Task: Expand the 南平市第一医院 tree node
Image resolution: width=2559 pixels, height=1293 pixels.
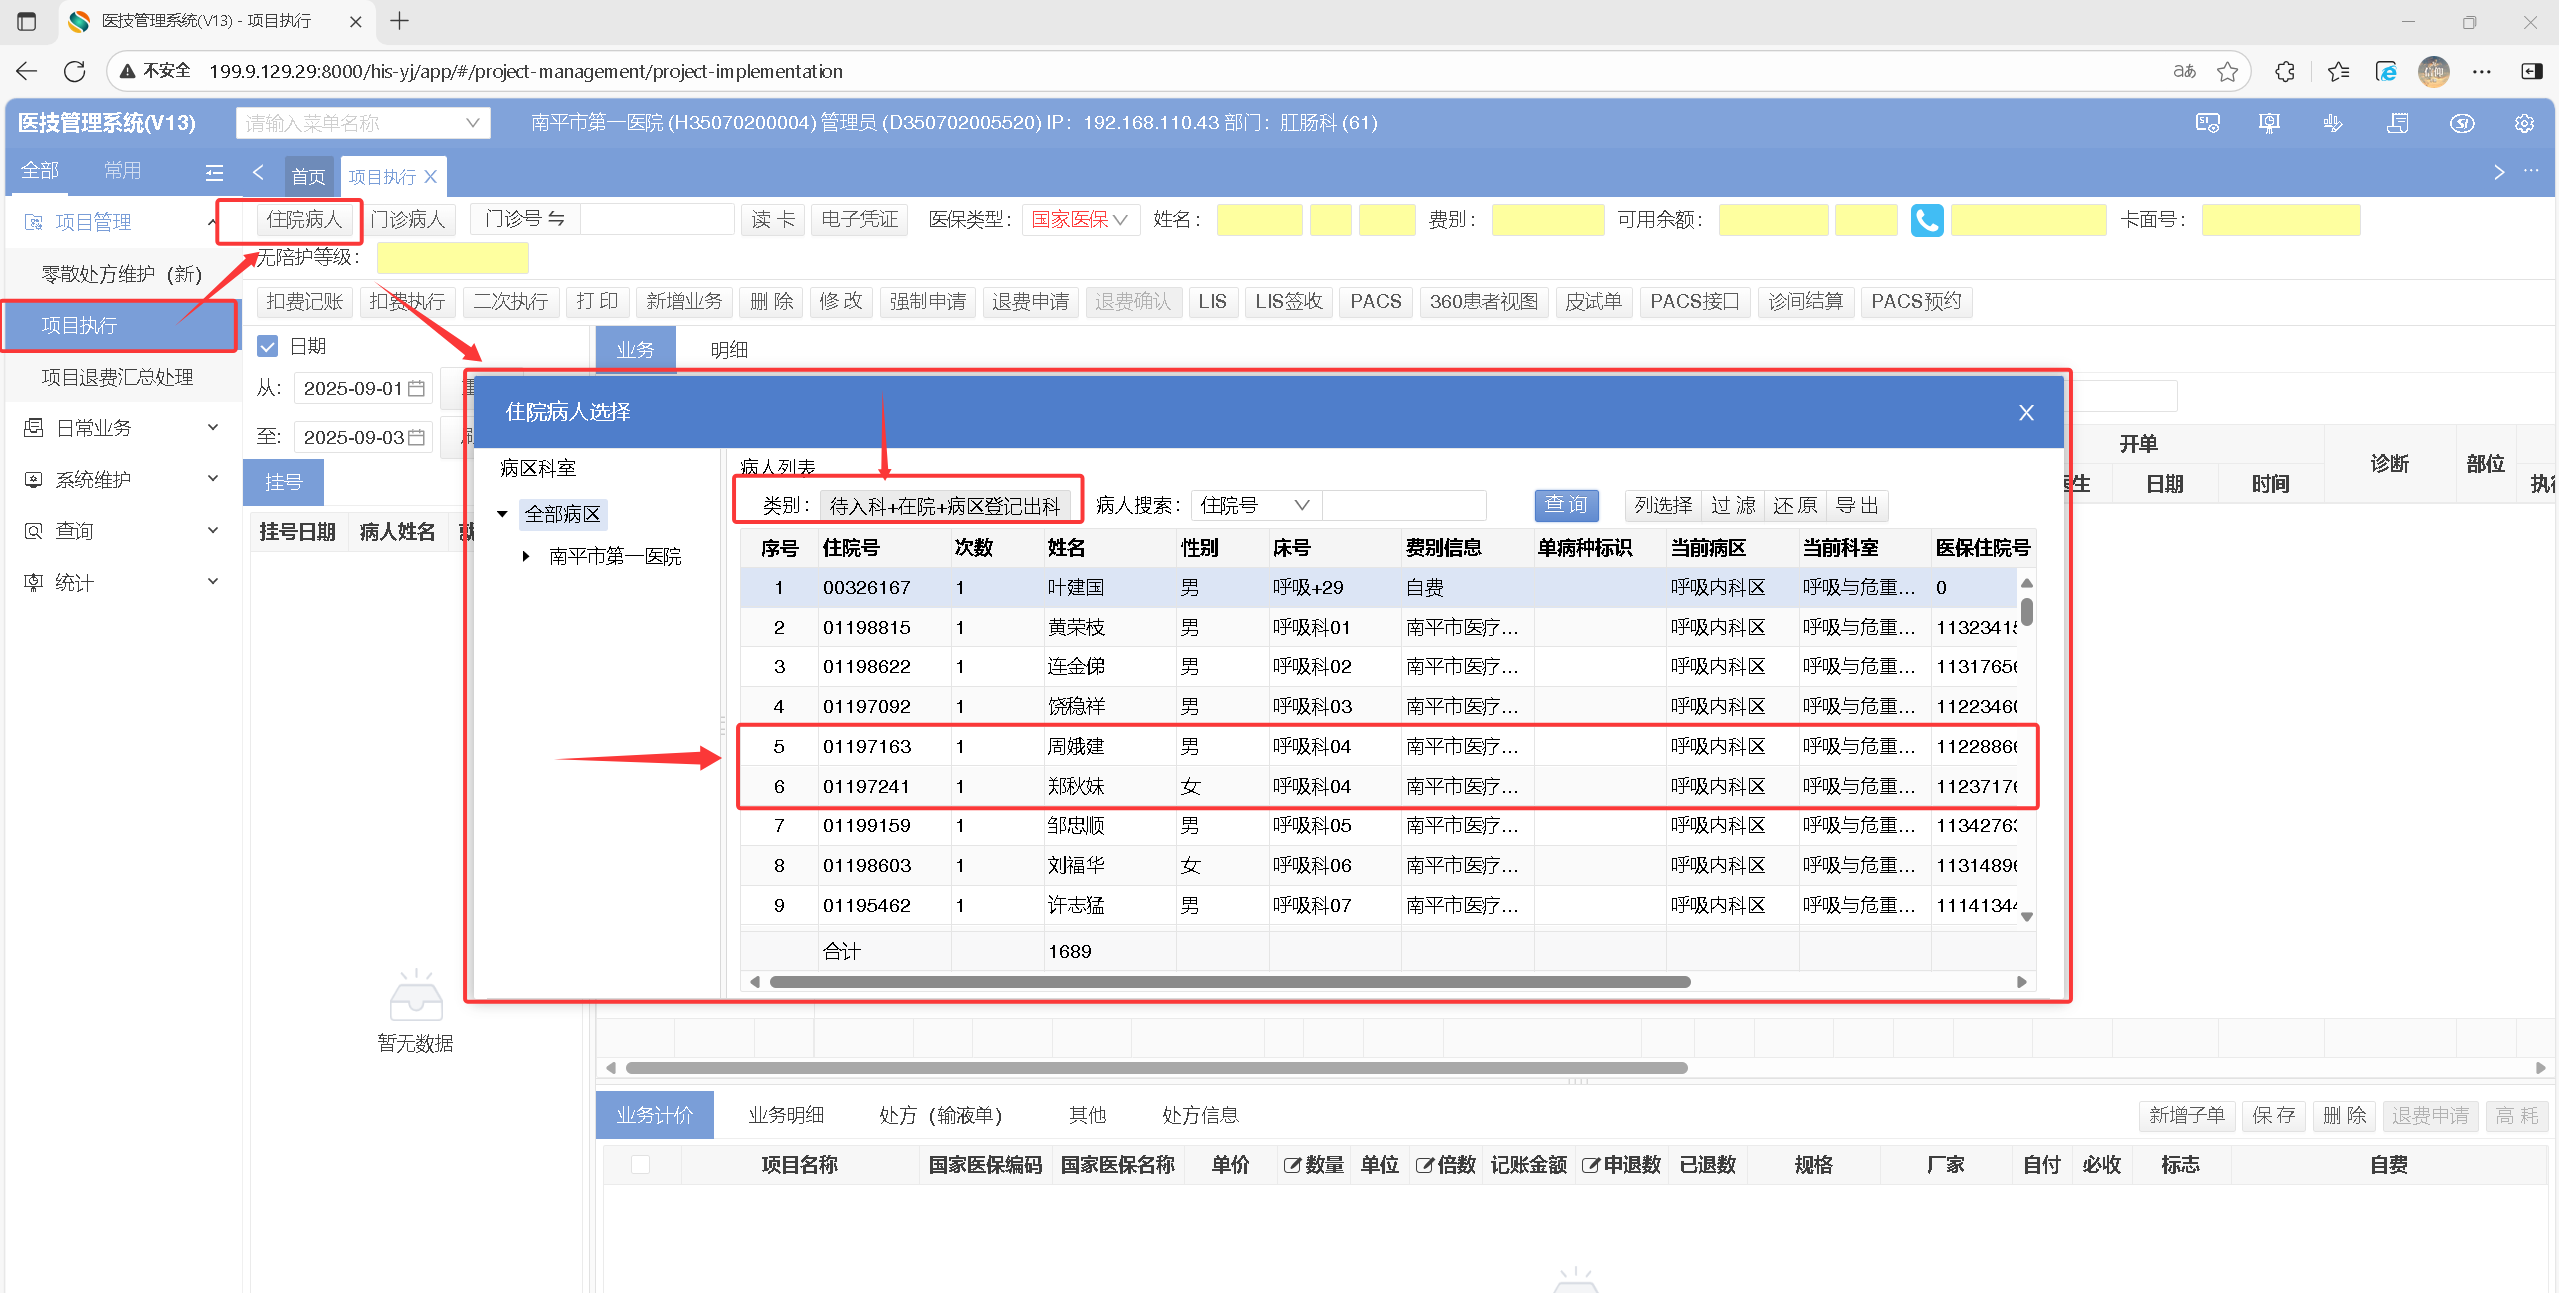Action: pos(526,556)
